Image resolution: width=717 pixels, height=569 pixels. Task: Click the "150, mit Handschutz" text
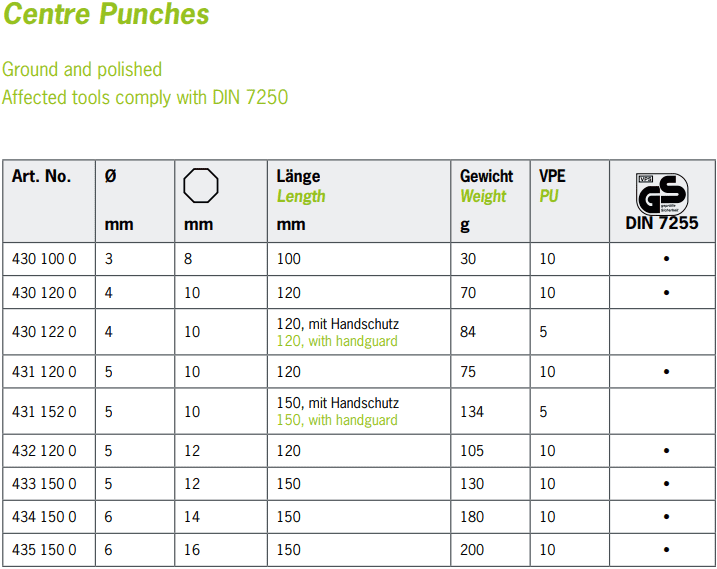pyautogui.click(x=337, y=403)
